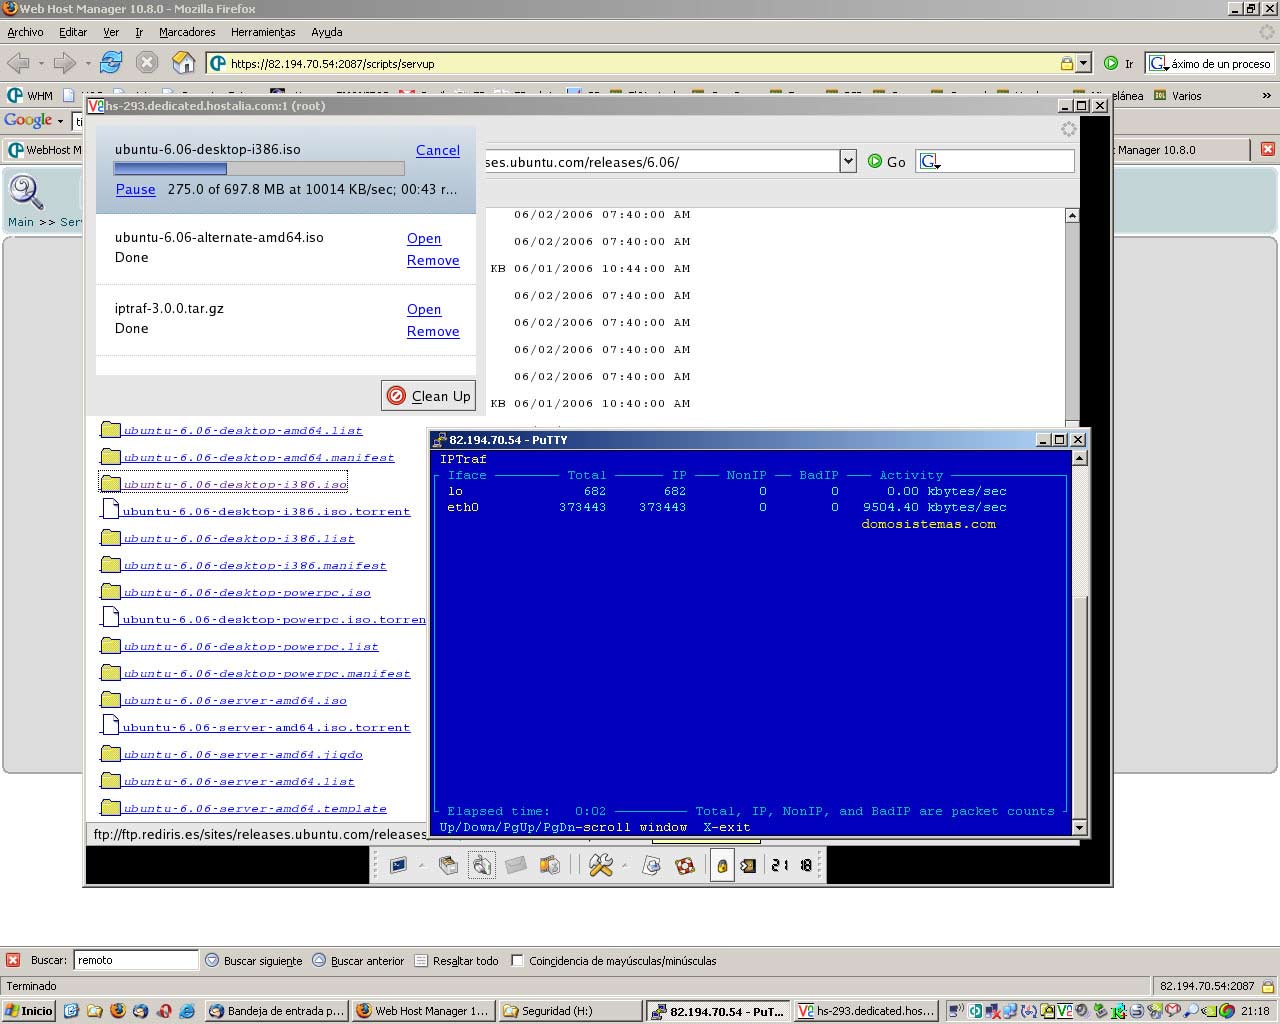This screenshot has width=1280, height=1024.
Task: Open the remote browser URL dropdown arrow
Action: (848, 161)
